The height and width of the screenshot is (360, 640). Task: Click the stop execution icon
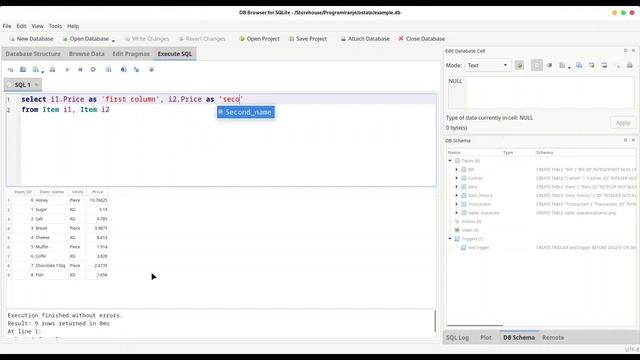pyautogui.click(x=93, y=70)
